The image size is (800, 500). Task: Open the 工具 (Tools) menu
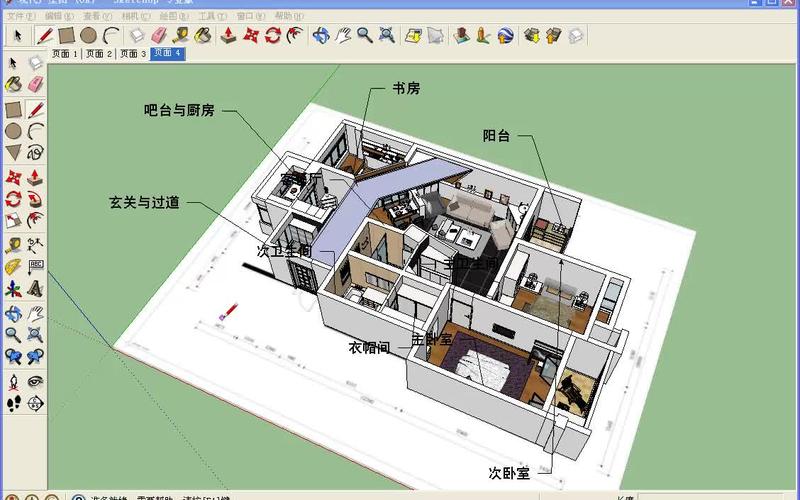pos(213,16)
